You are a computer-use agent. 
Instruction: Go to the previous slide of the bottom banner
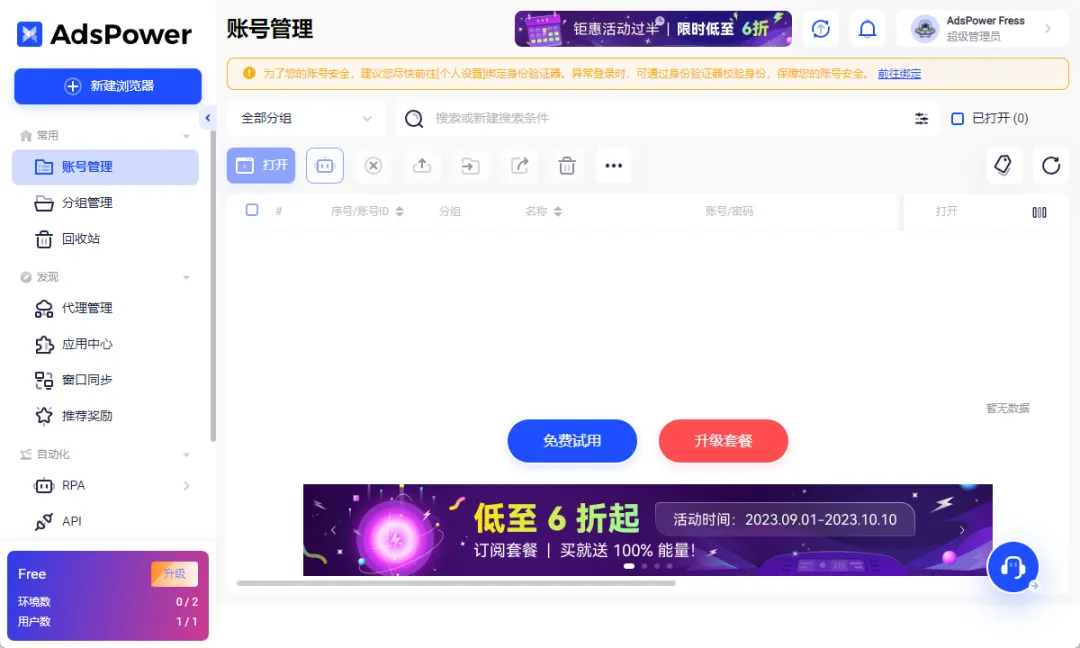point(333,530)
